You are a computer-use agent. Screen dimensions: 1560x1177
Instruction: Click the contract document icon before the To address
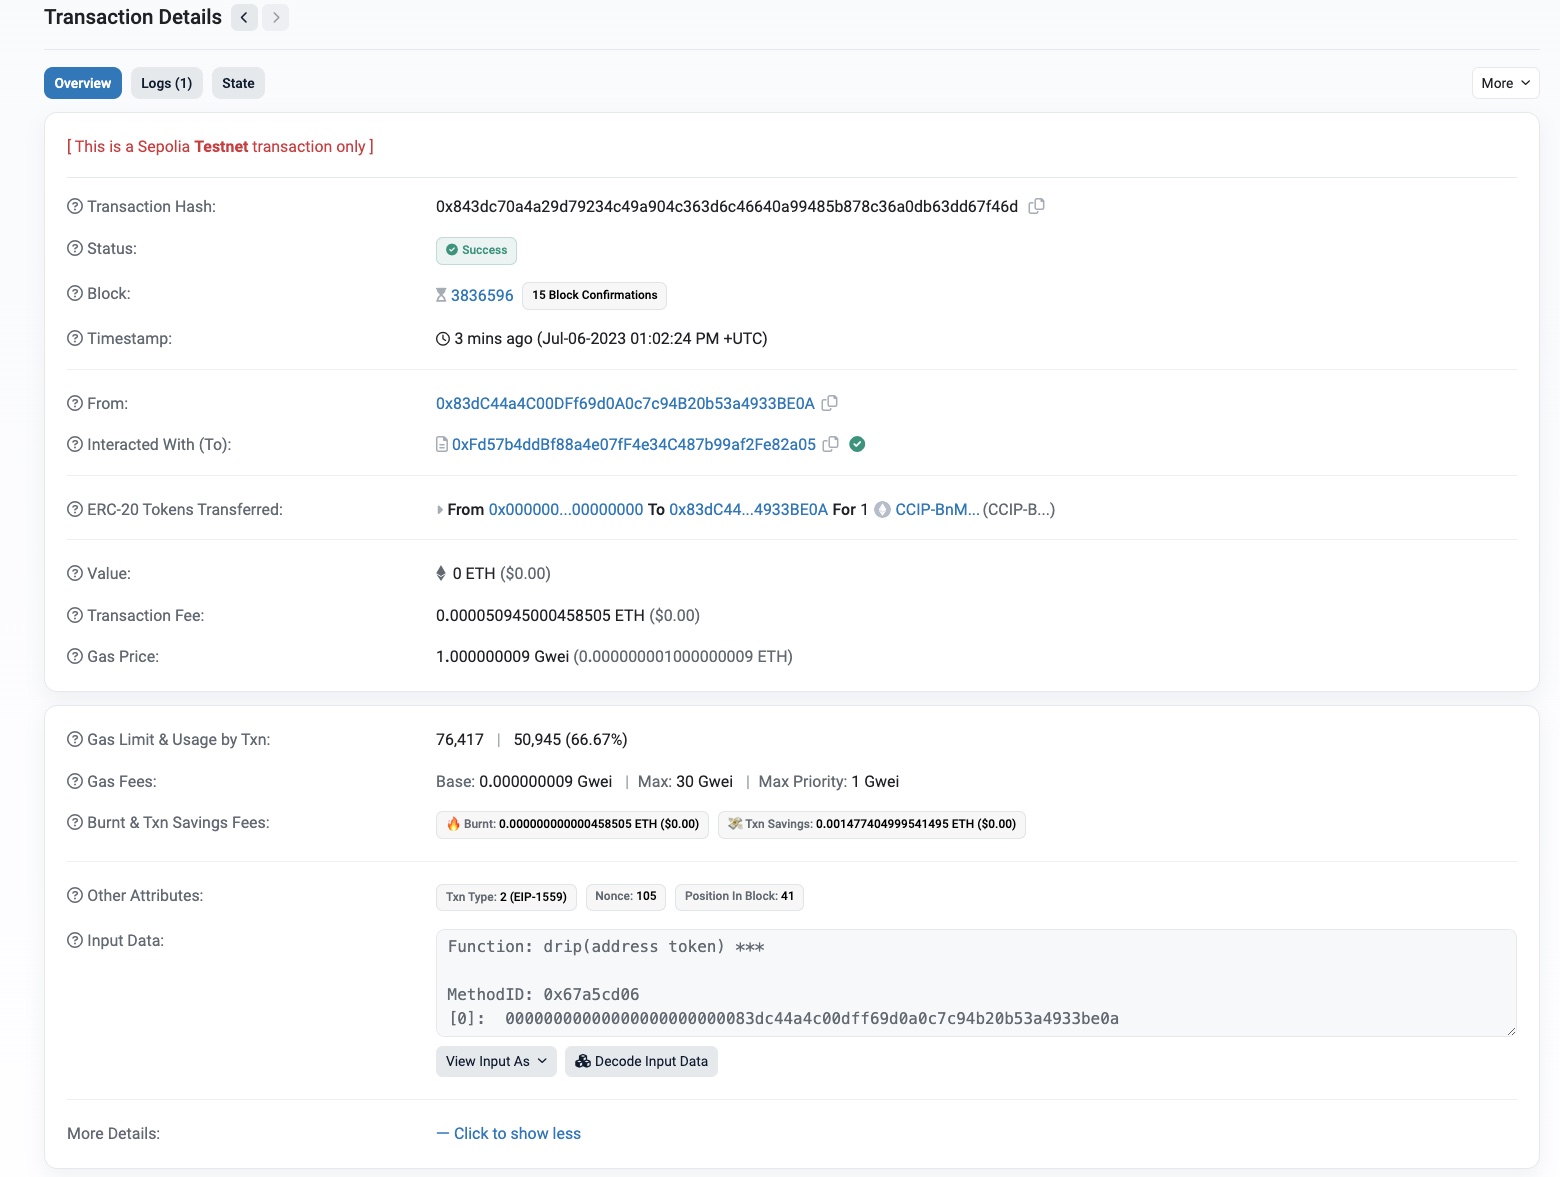coord(441,444)
